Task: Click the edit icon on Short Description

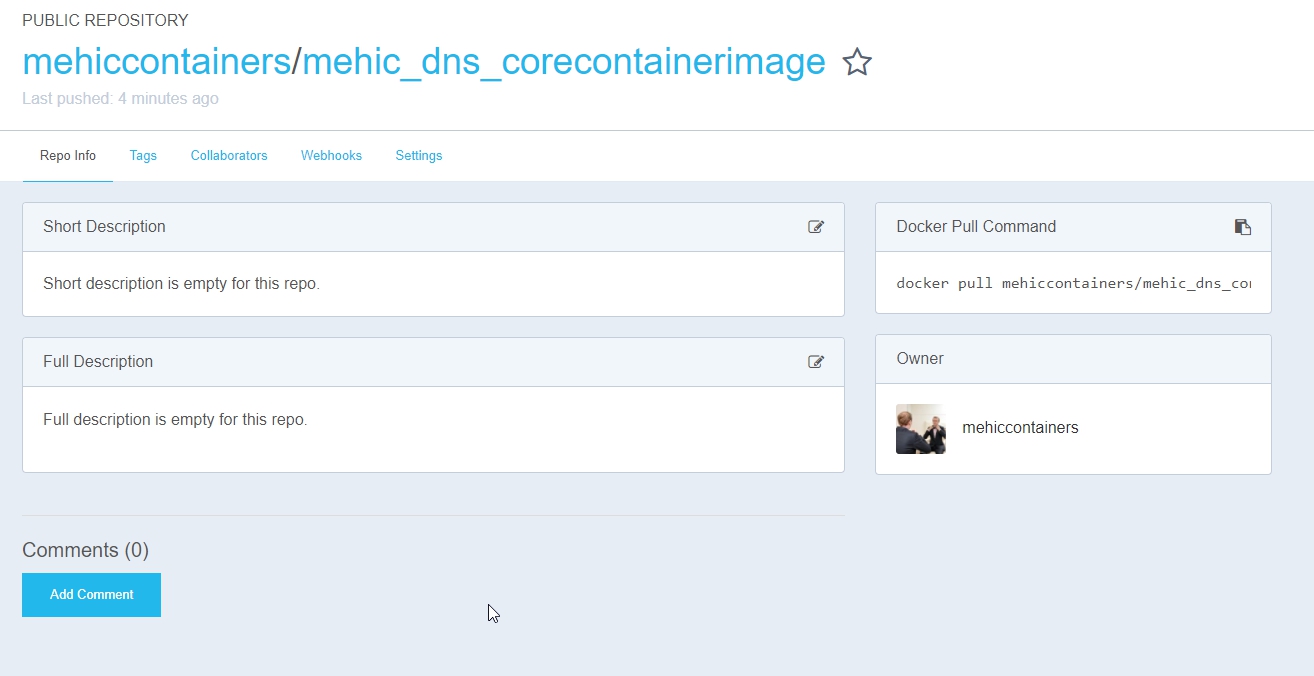Action: 816,227
